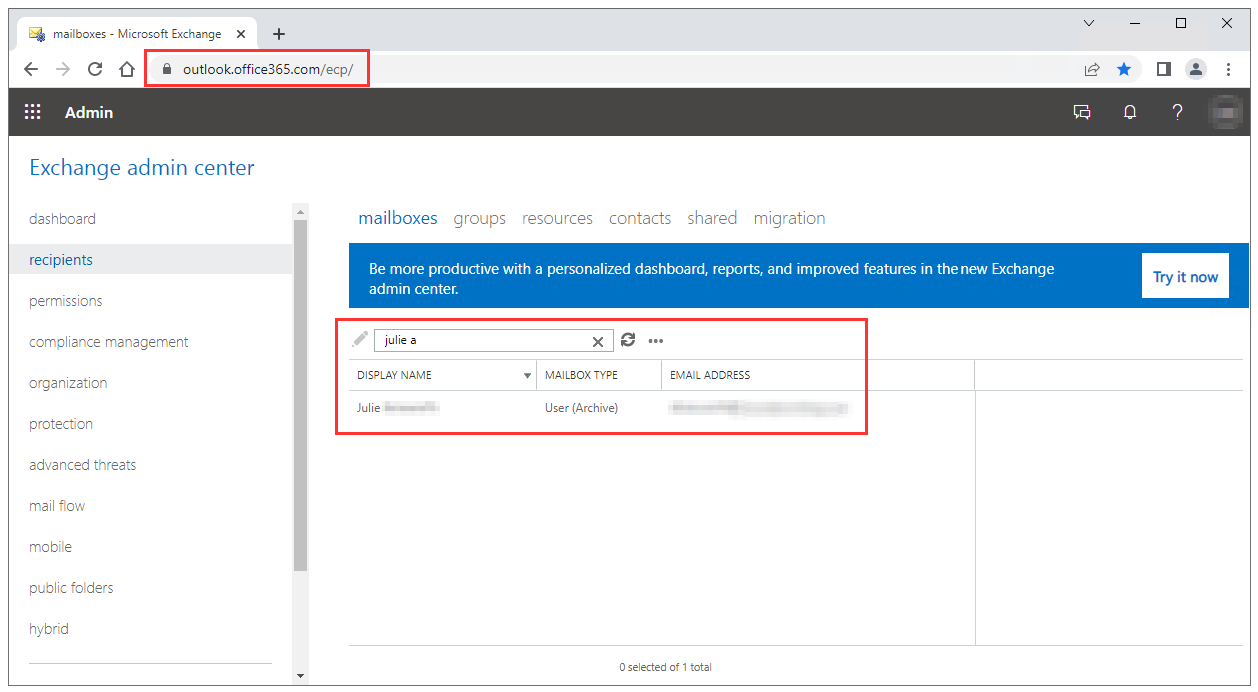
Task: Switch to the resources tab
Action: pos(557,218)
